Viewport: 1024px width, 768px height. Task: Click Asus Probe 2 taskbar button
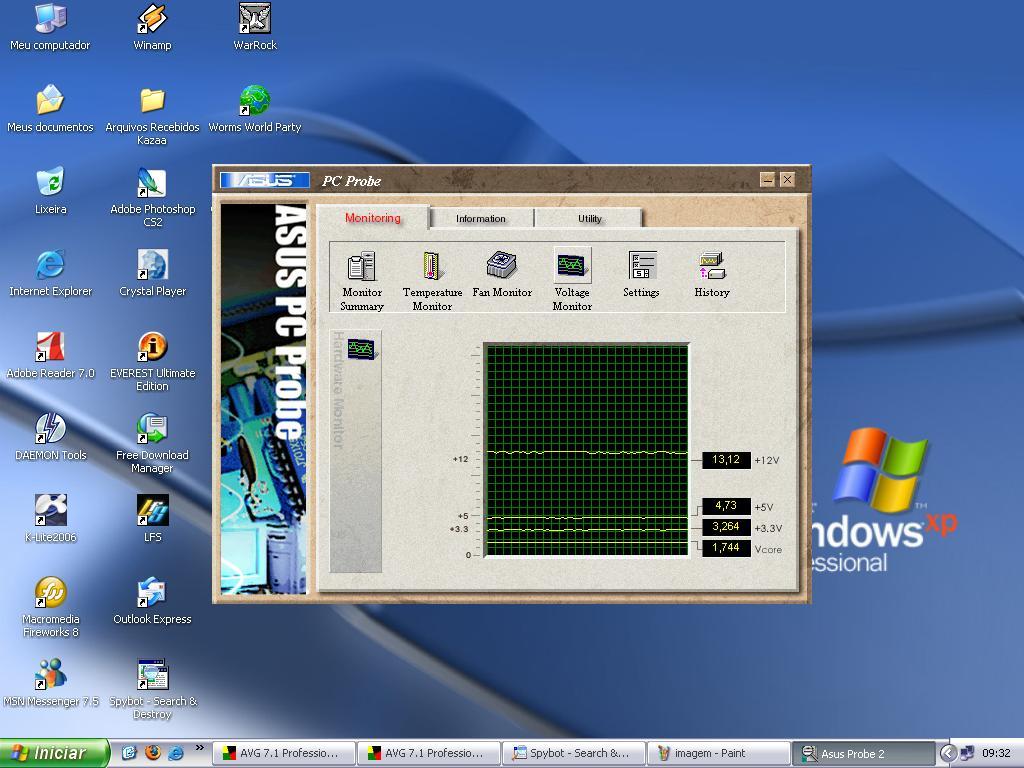[x=863, y=753]
